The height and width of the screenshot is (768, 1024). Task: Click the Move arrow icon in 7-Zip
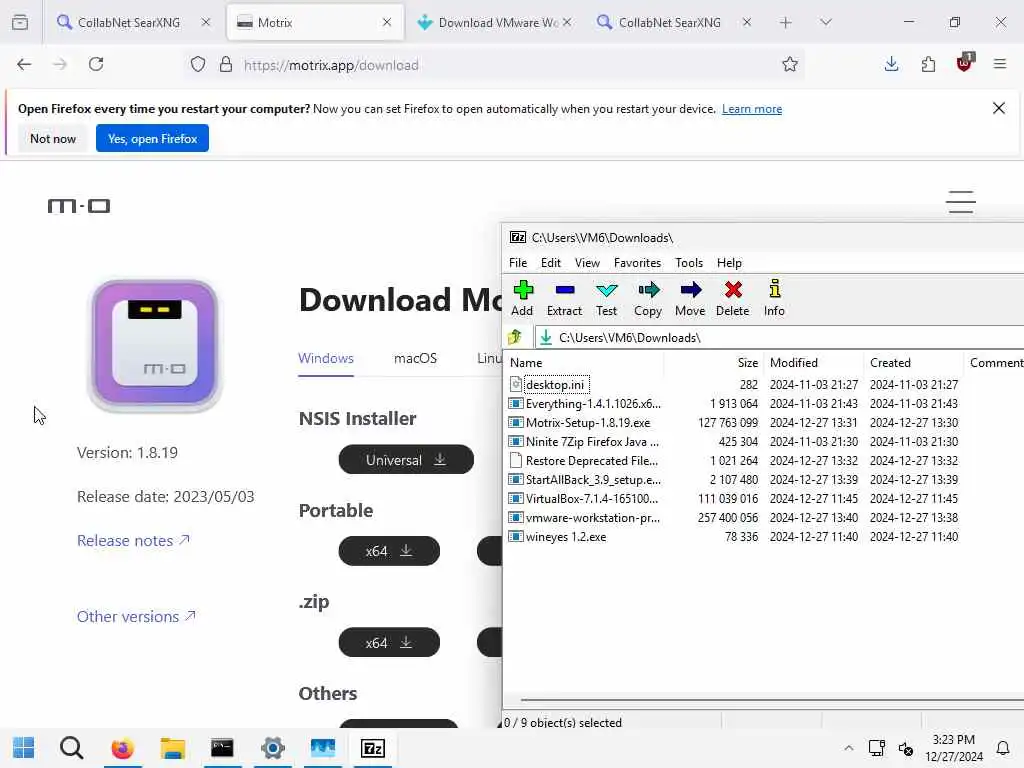(690, 298)
